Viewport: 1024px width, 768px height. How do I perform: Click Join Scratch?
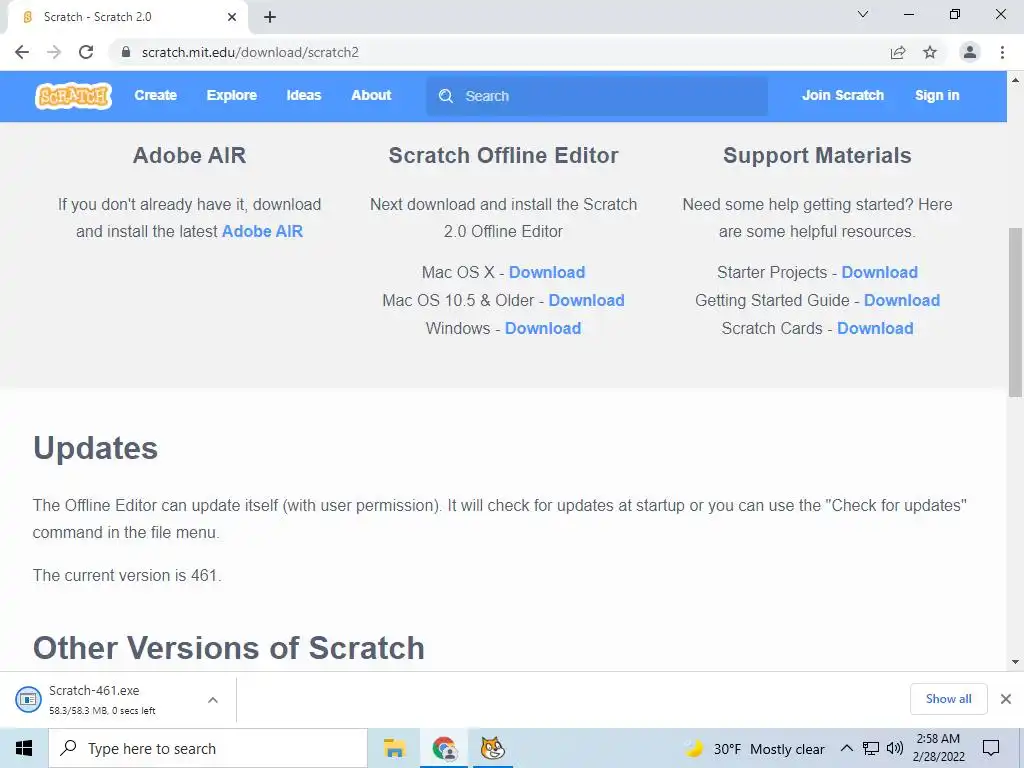842,95
